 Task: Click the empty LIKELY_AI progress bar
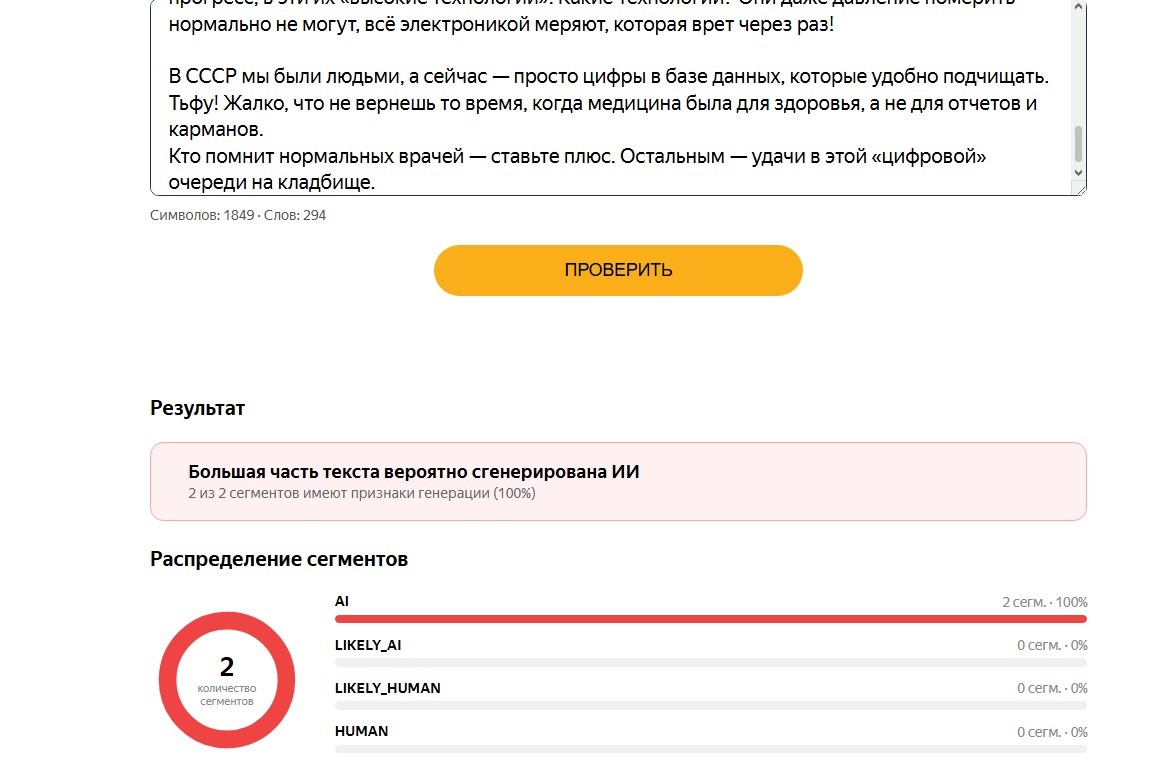pos(710,662)
